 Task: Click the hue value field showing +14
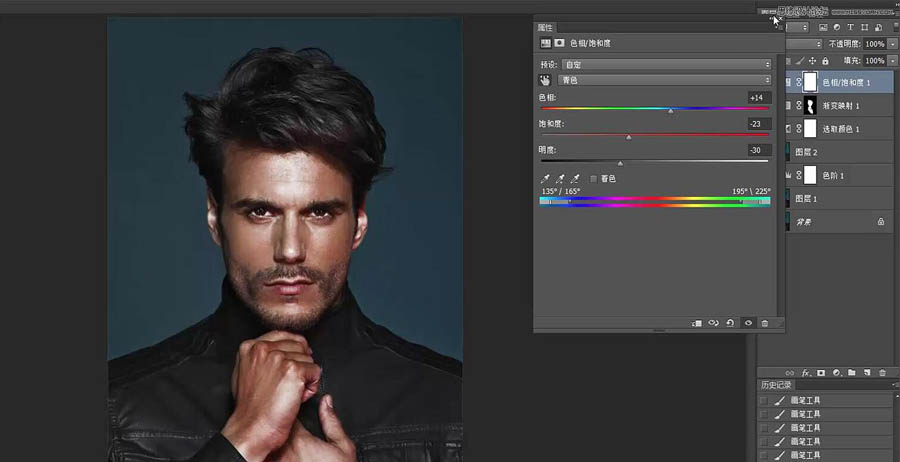tap(760, 98)
